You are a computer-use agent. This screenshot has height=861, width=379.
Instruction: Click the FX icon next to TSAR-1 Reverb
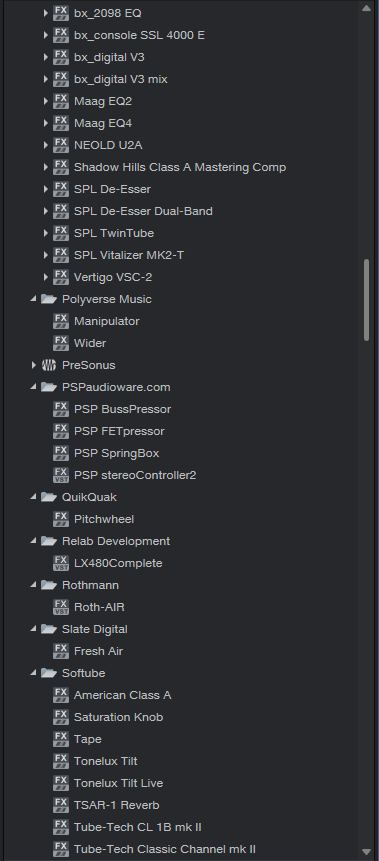61,804
